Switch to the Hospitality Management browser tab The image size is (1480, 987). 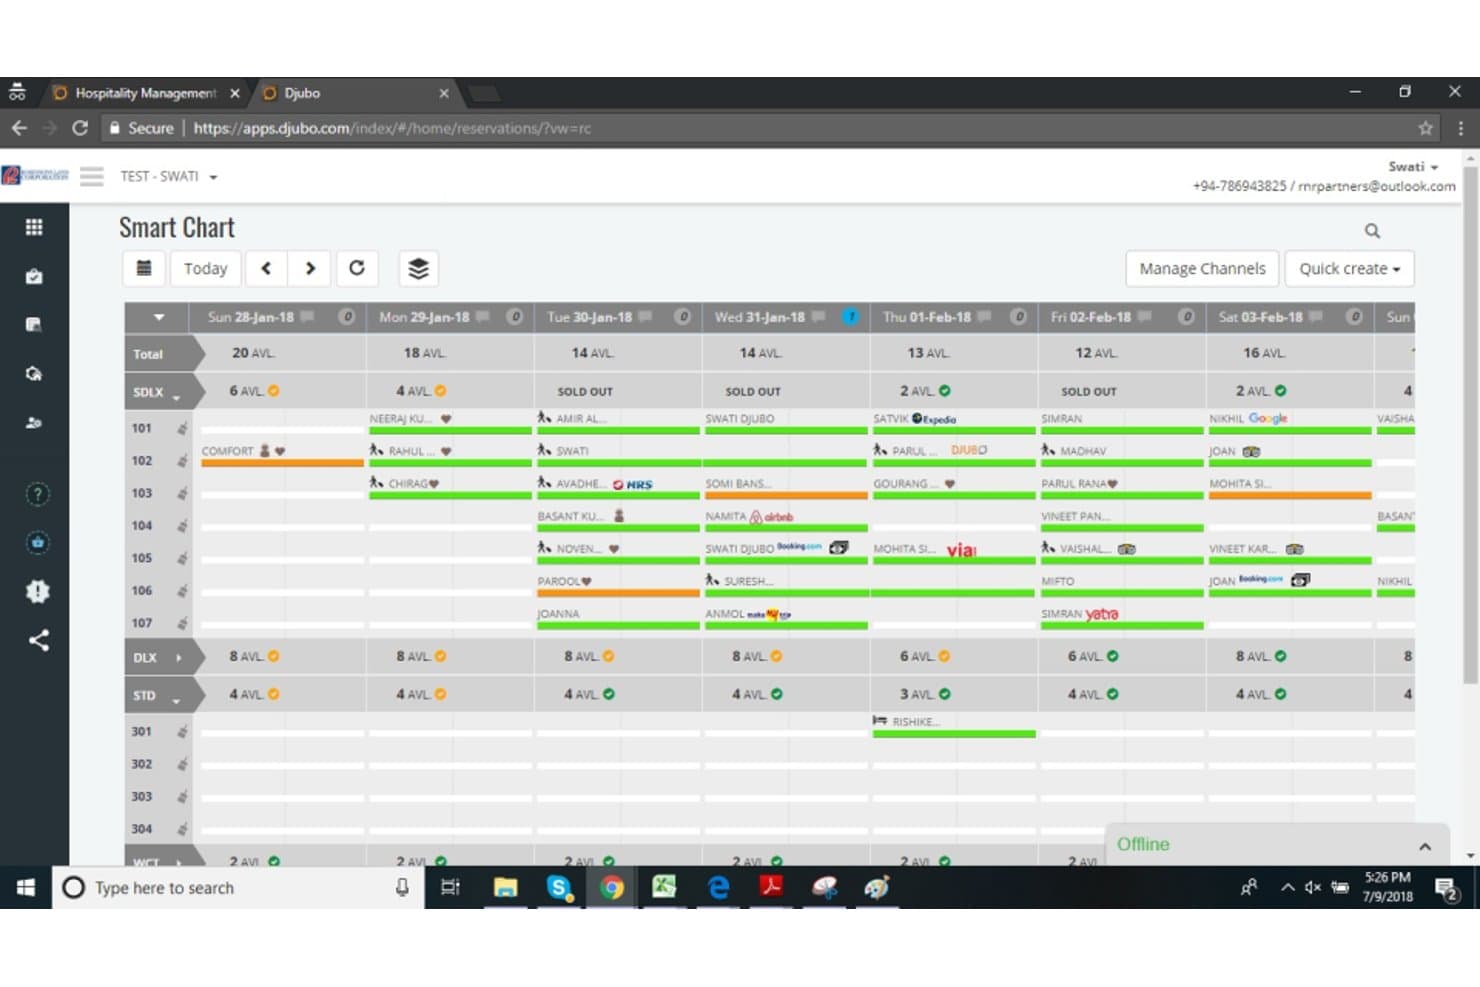pos(146,93)
